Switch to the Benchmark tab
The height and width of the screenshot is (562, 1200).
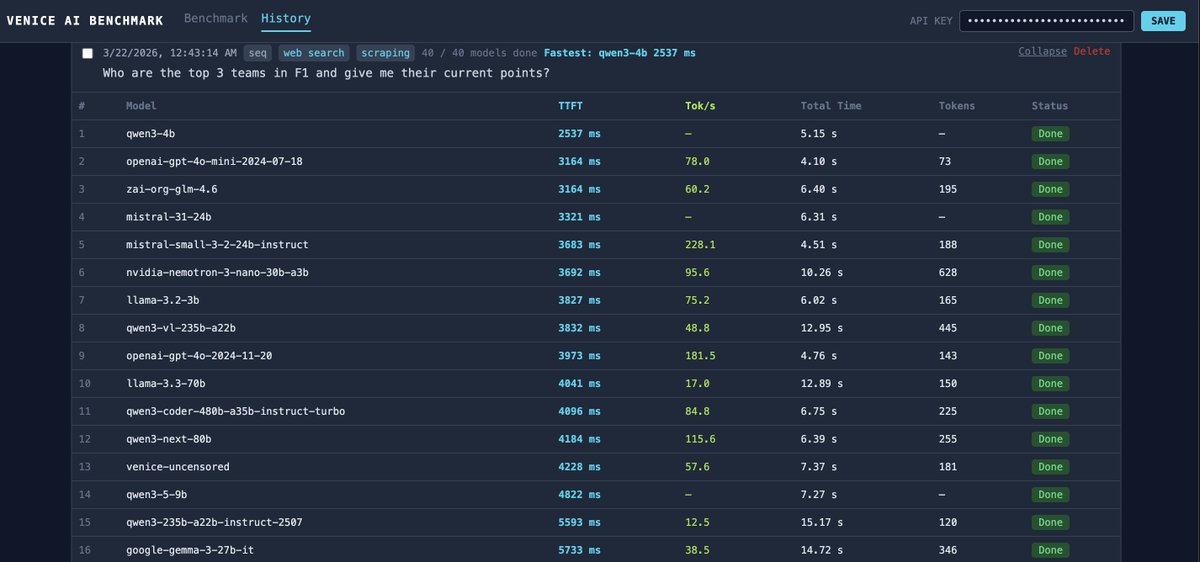[x=216, y=18]
